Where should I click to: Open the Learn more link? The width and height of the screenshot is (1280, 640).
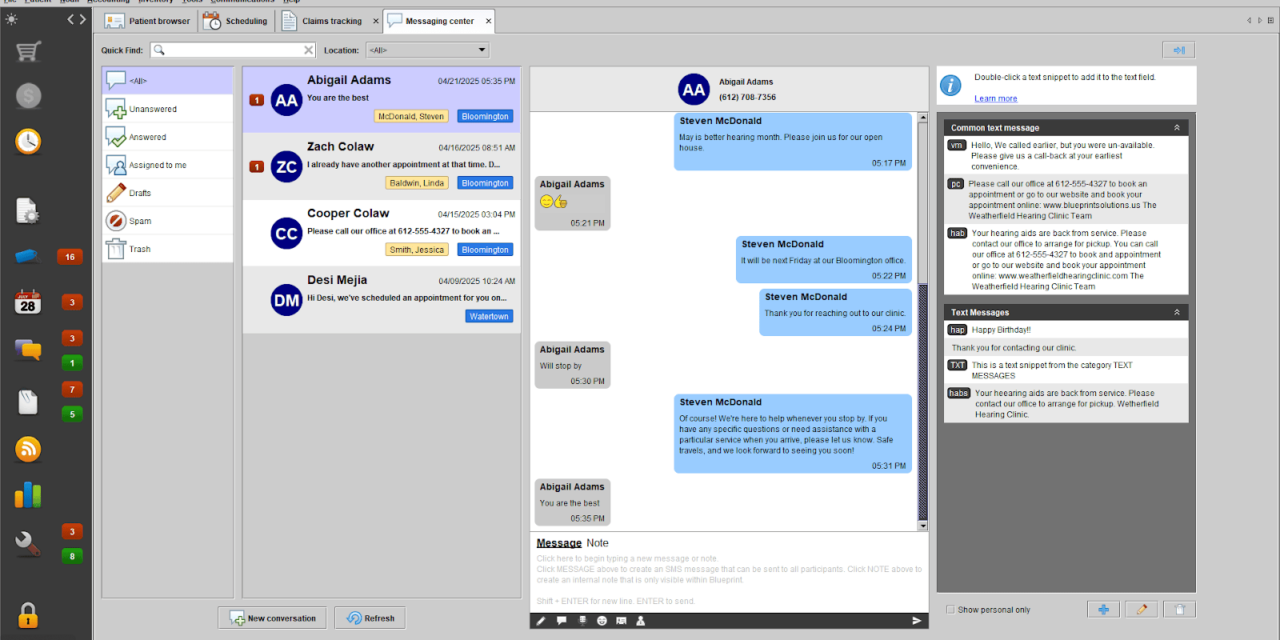pyautogui.click(x=995, y=98)
